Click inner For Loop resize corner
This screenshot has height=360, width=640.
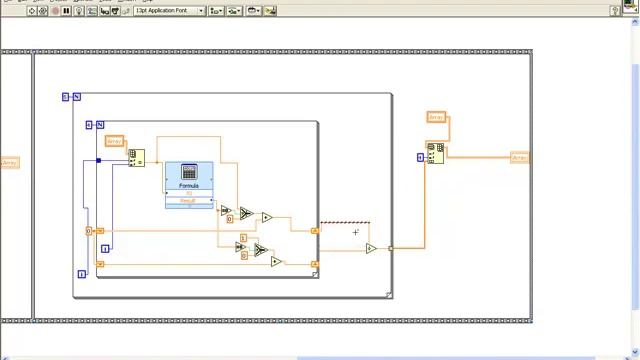[x=315, y=275]
